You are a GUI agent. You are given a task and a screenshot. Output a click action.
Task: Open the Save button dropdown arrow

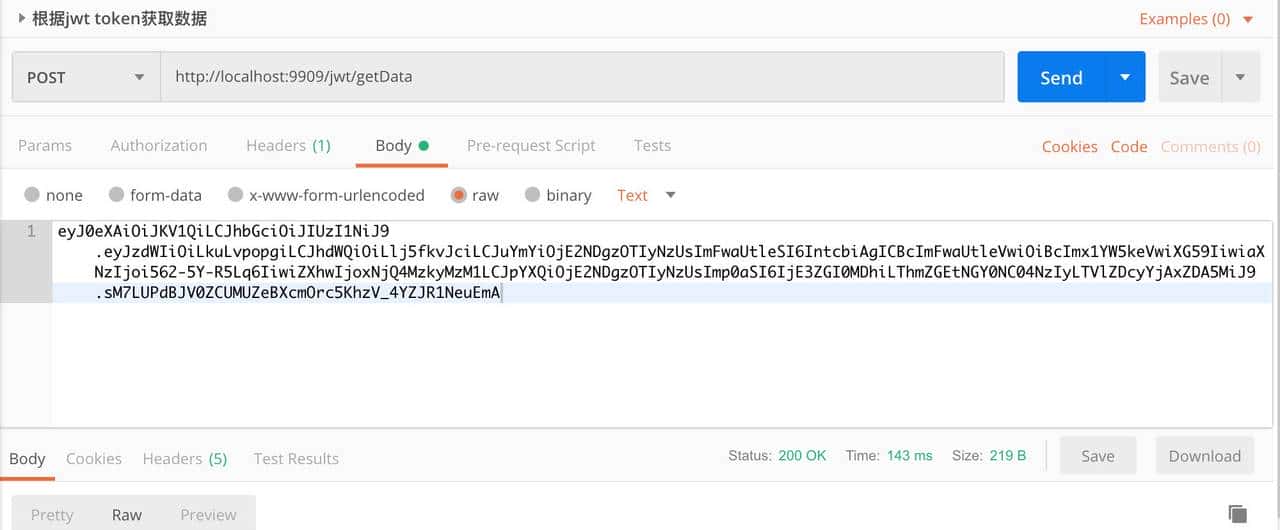(1240, 78)
